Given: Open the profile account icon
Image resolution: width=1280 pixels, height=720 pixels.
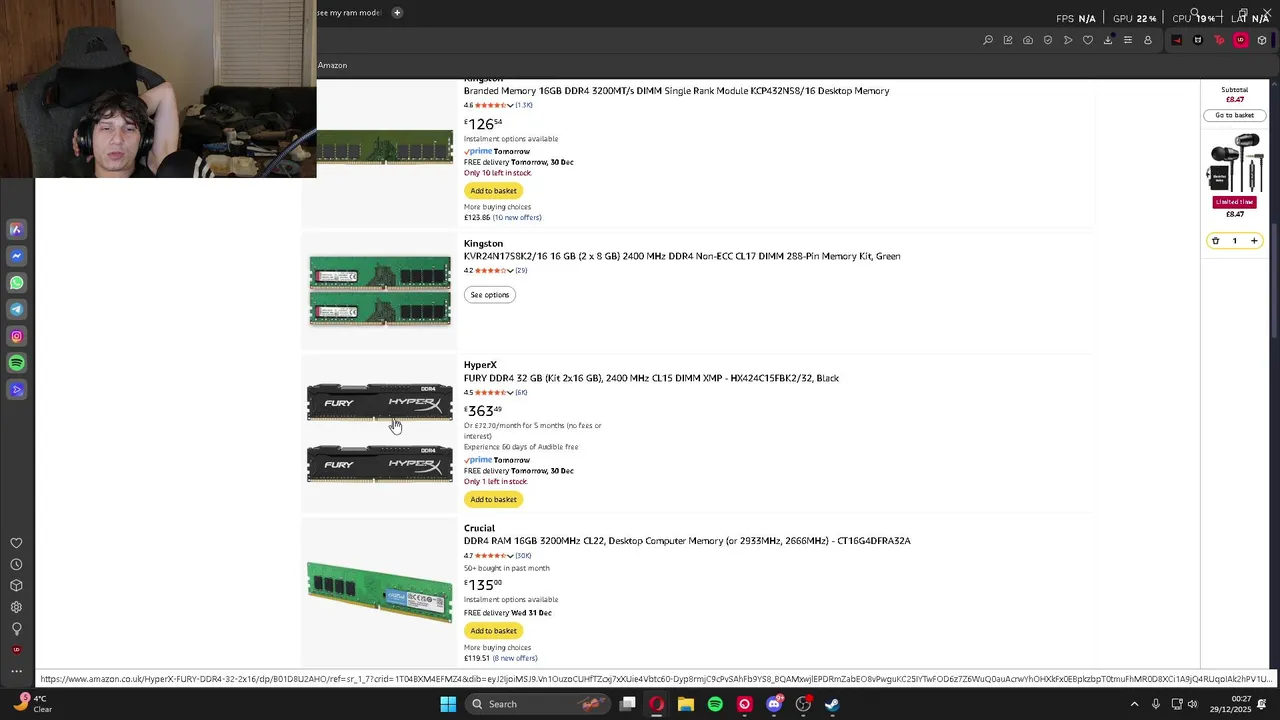Looking at the screenshot, I should (1148, 40).
